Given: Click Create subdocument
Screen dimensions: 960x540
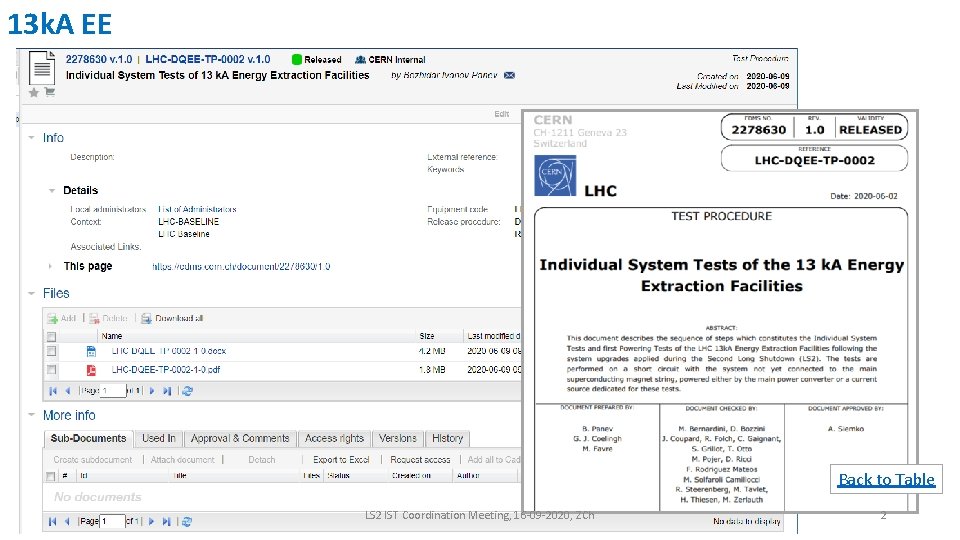Looking at the screenshot, I should [x=92, y=460].
